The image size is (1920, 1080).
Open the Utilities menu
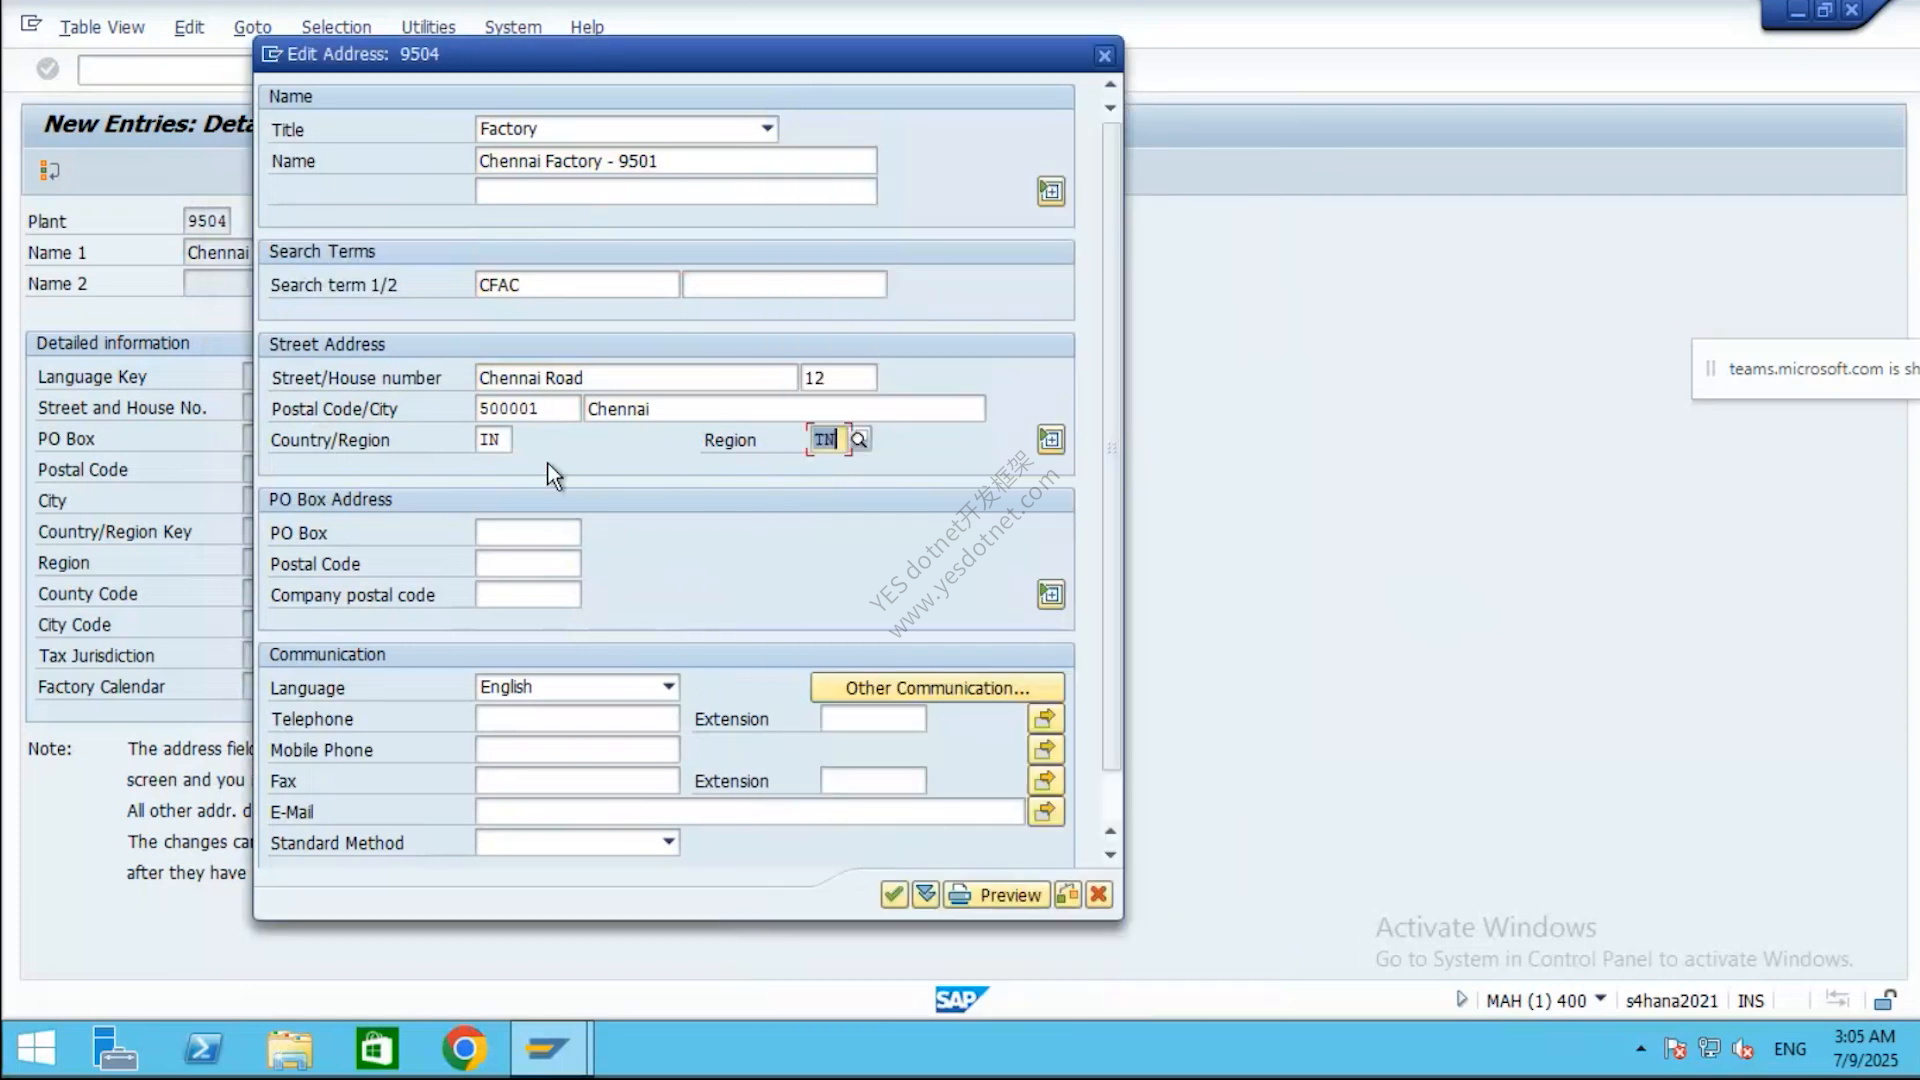(x=428, y=27)
